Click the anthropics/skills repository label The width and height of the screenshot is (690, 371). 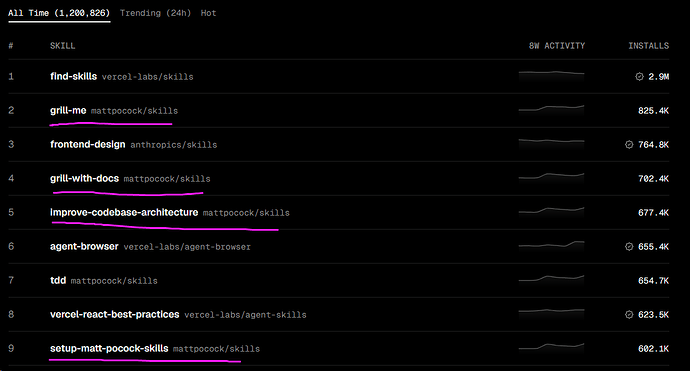(174, 145)
